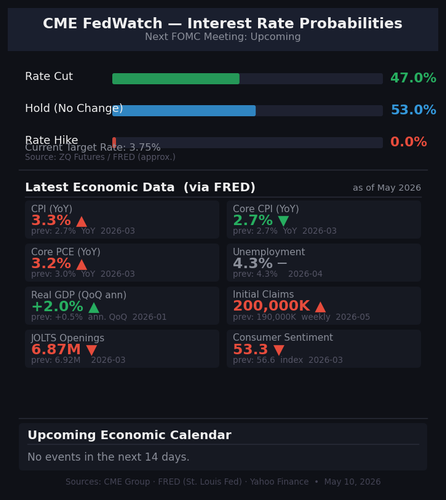Click the red down arrow beside Consumer Sentiment
The height and width of the screenshot is (500, 446).
click(279, 350)
